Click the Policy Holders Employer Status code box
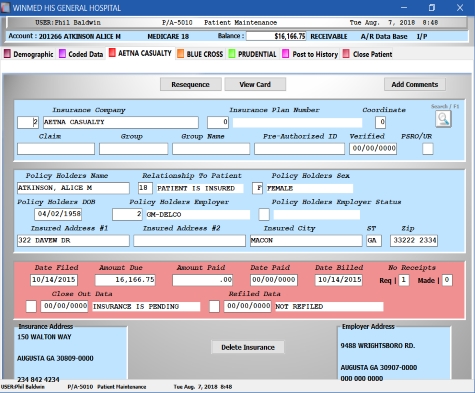The height and width of the screenshot is (393, 475). point(264,214)
